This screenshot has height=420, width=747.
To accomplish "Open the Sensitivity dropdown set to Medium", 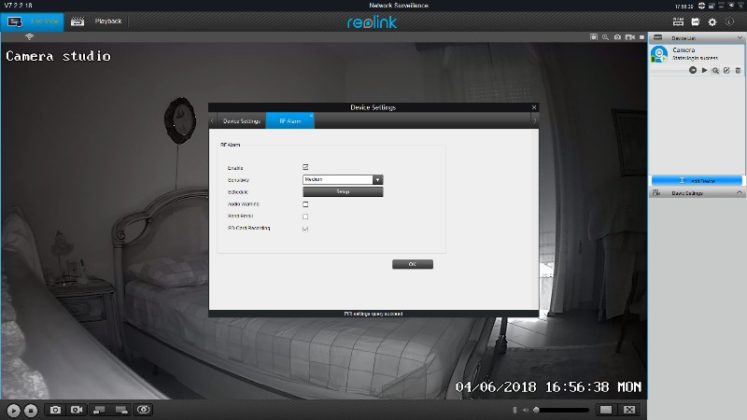I will click(343, 180).
